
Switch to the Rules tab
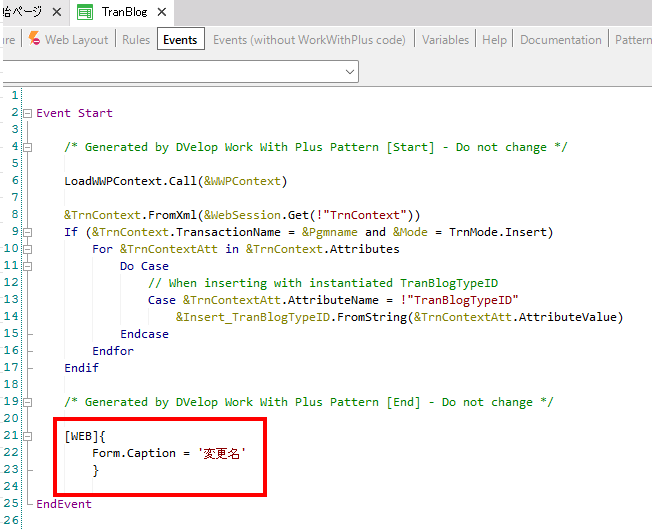136,40
